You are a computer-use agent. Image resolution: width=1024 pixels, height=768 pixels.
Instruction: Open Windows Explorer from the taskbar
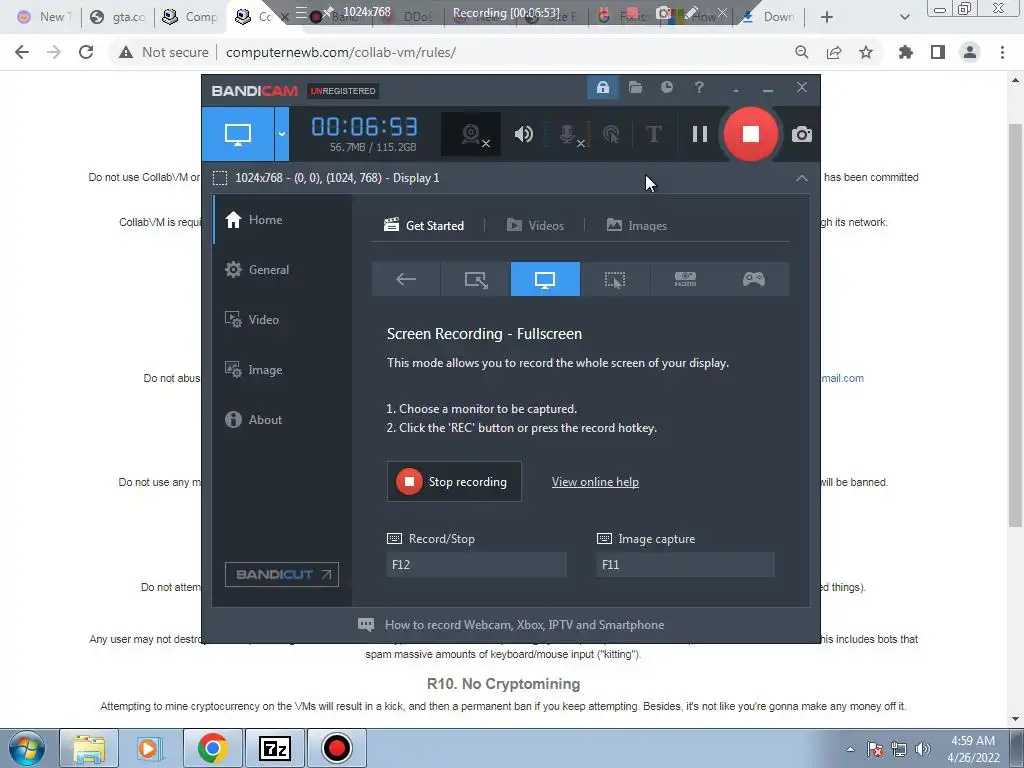89,748
